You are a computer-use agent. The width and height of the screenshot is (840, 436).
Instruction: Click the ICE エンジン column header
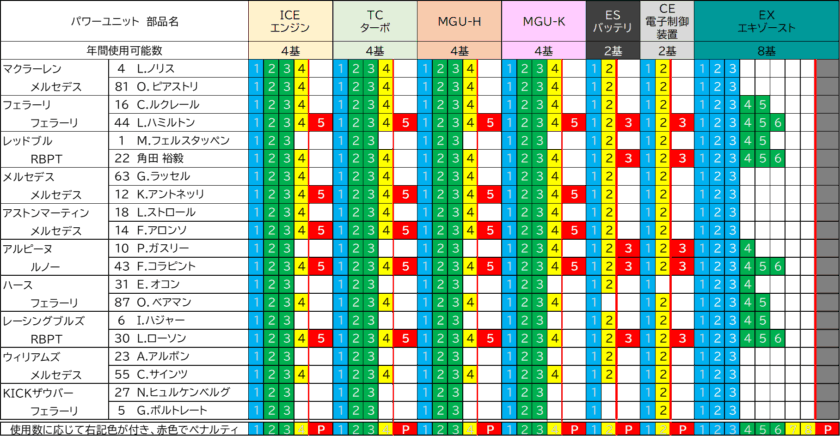click(290, 21)
